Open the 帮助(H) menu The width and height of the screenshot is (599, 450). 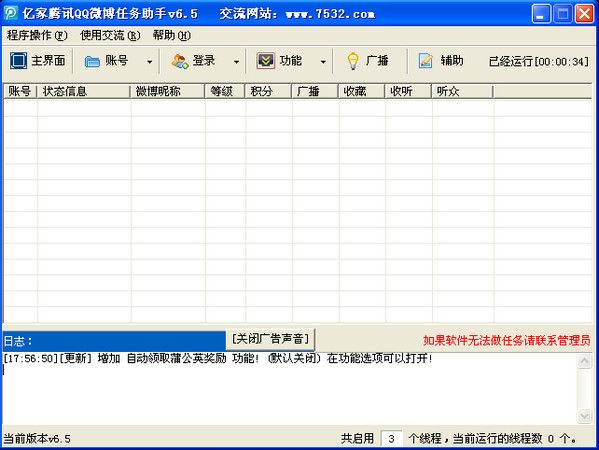point(172,36)
